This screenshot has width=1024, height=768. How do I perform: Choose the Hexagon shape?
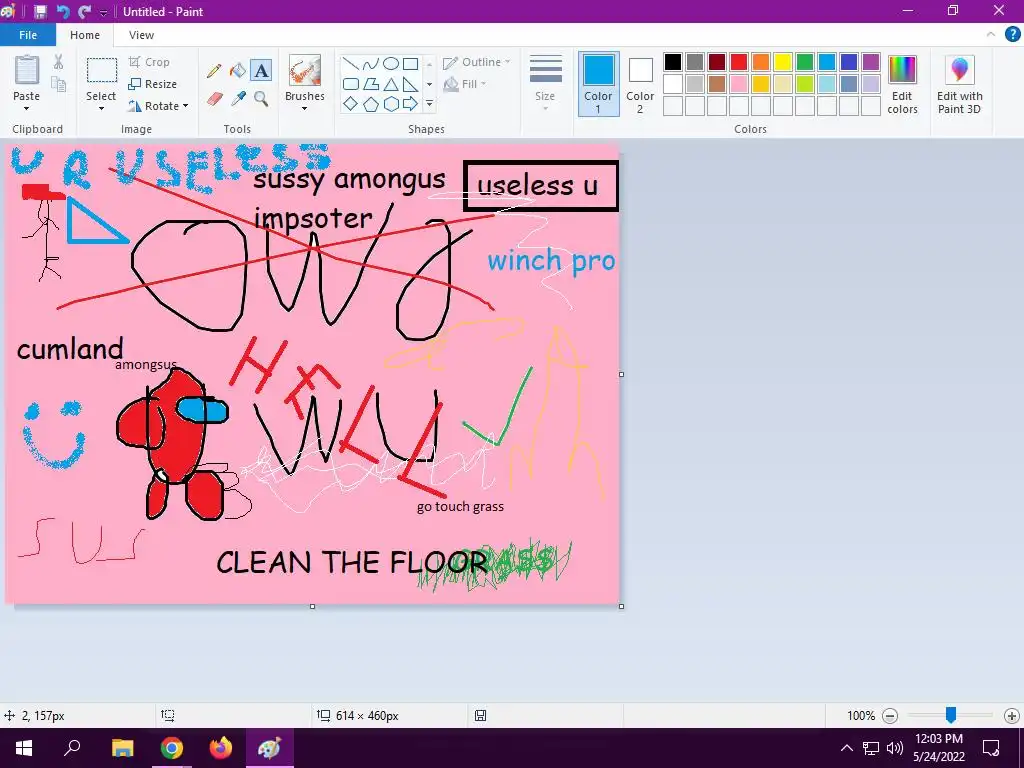point(391,104)
